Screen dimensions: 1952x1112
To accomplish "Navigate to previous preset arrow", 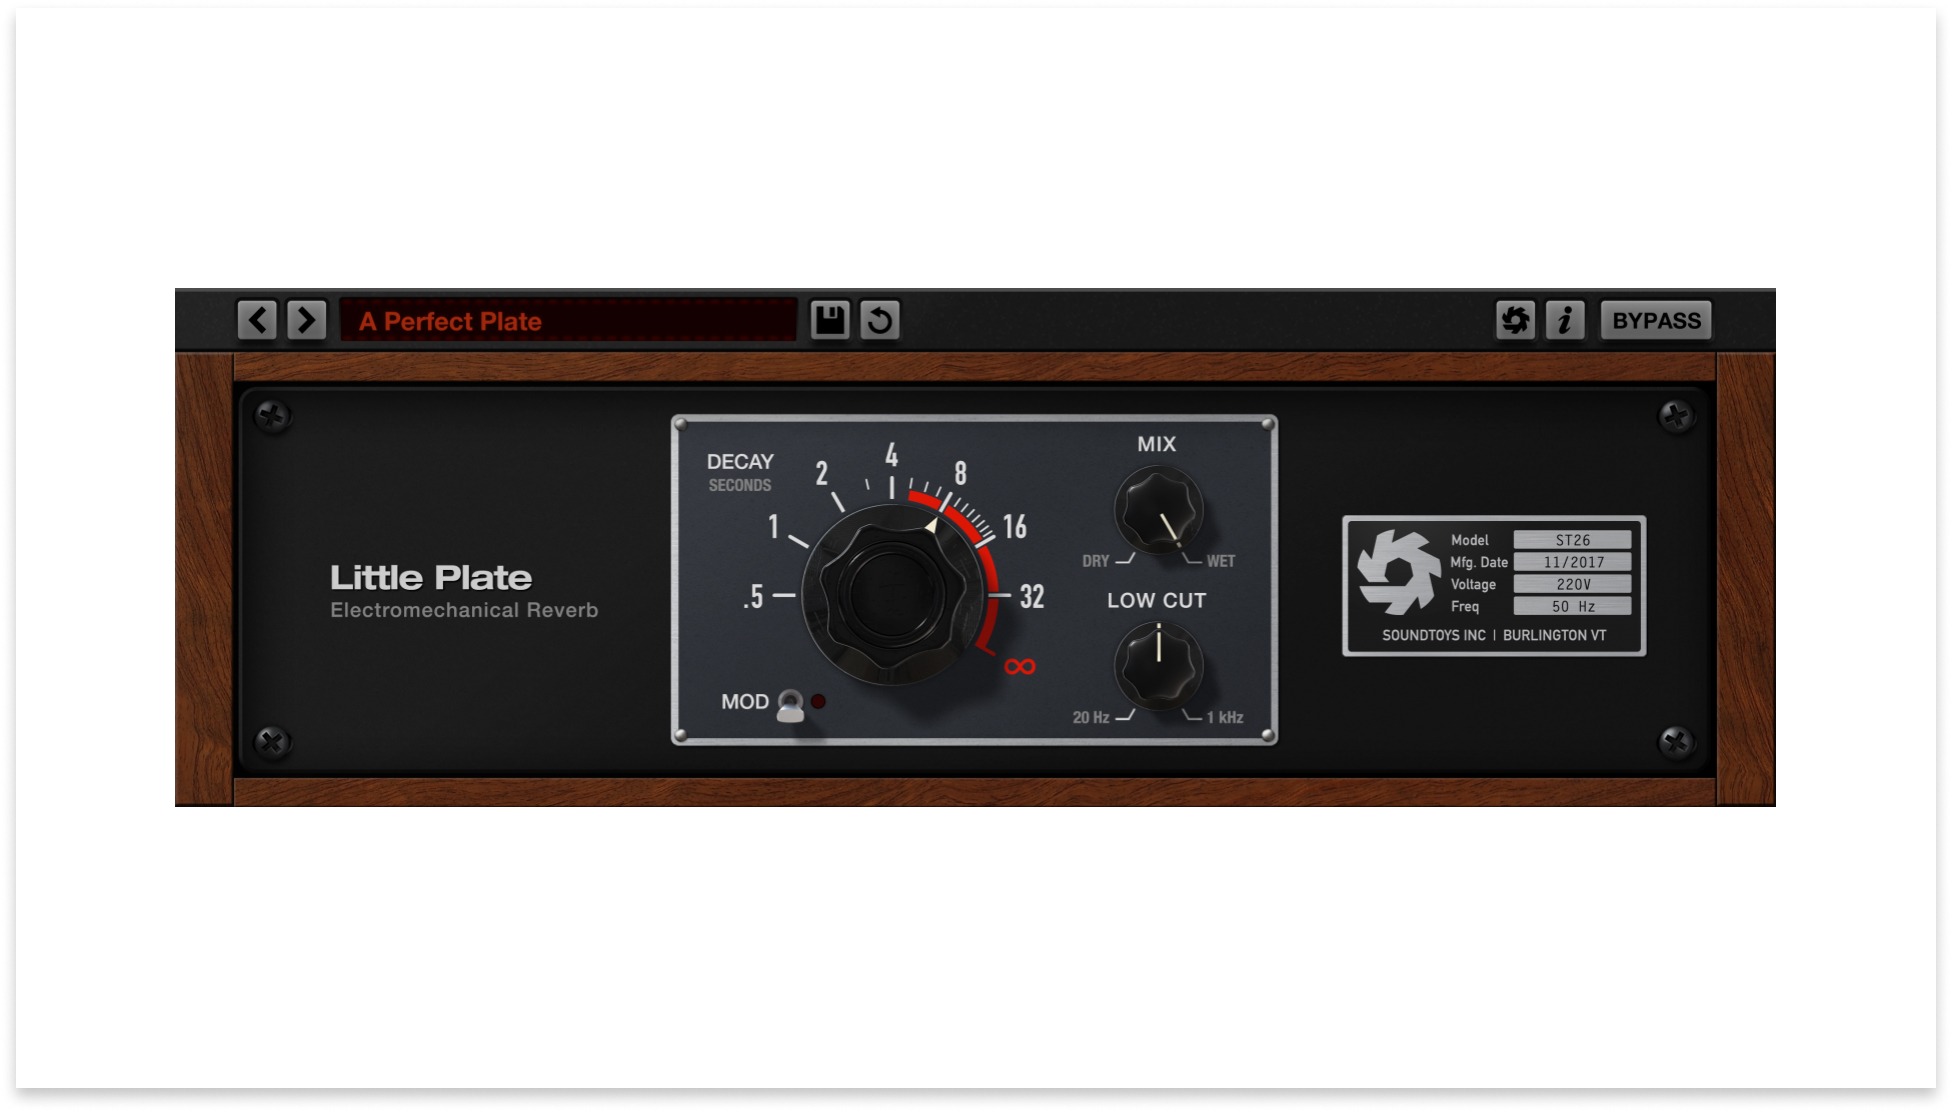I will point(257,319).
